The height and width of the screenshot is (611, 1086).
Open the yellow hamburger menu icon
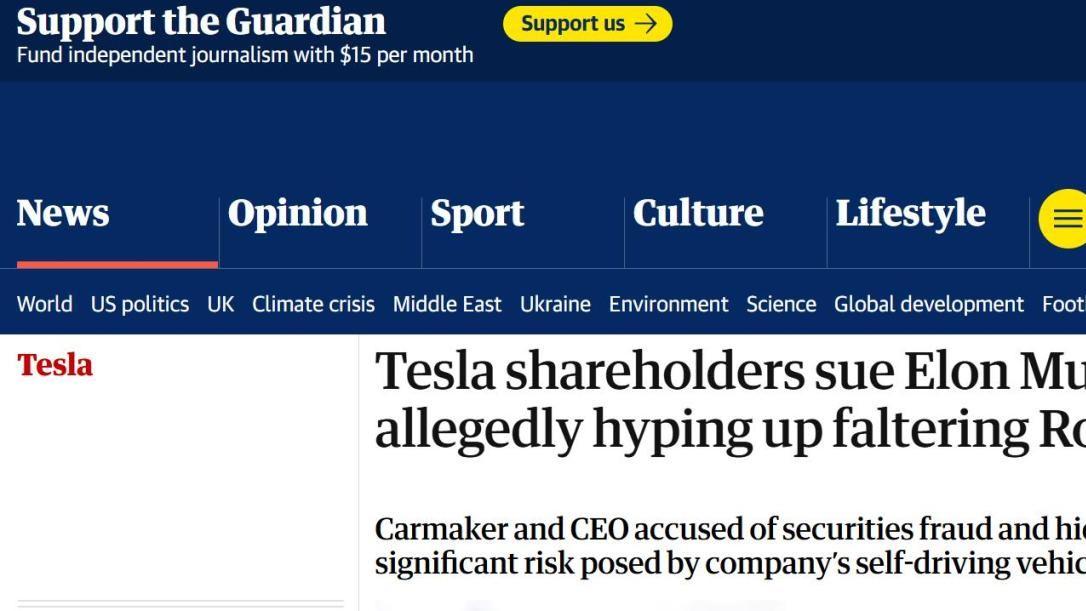pyautogui.click(x=1066, y=218)
